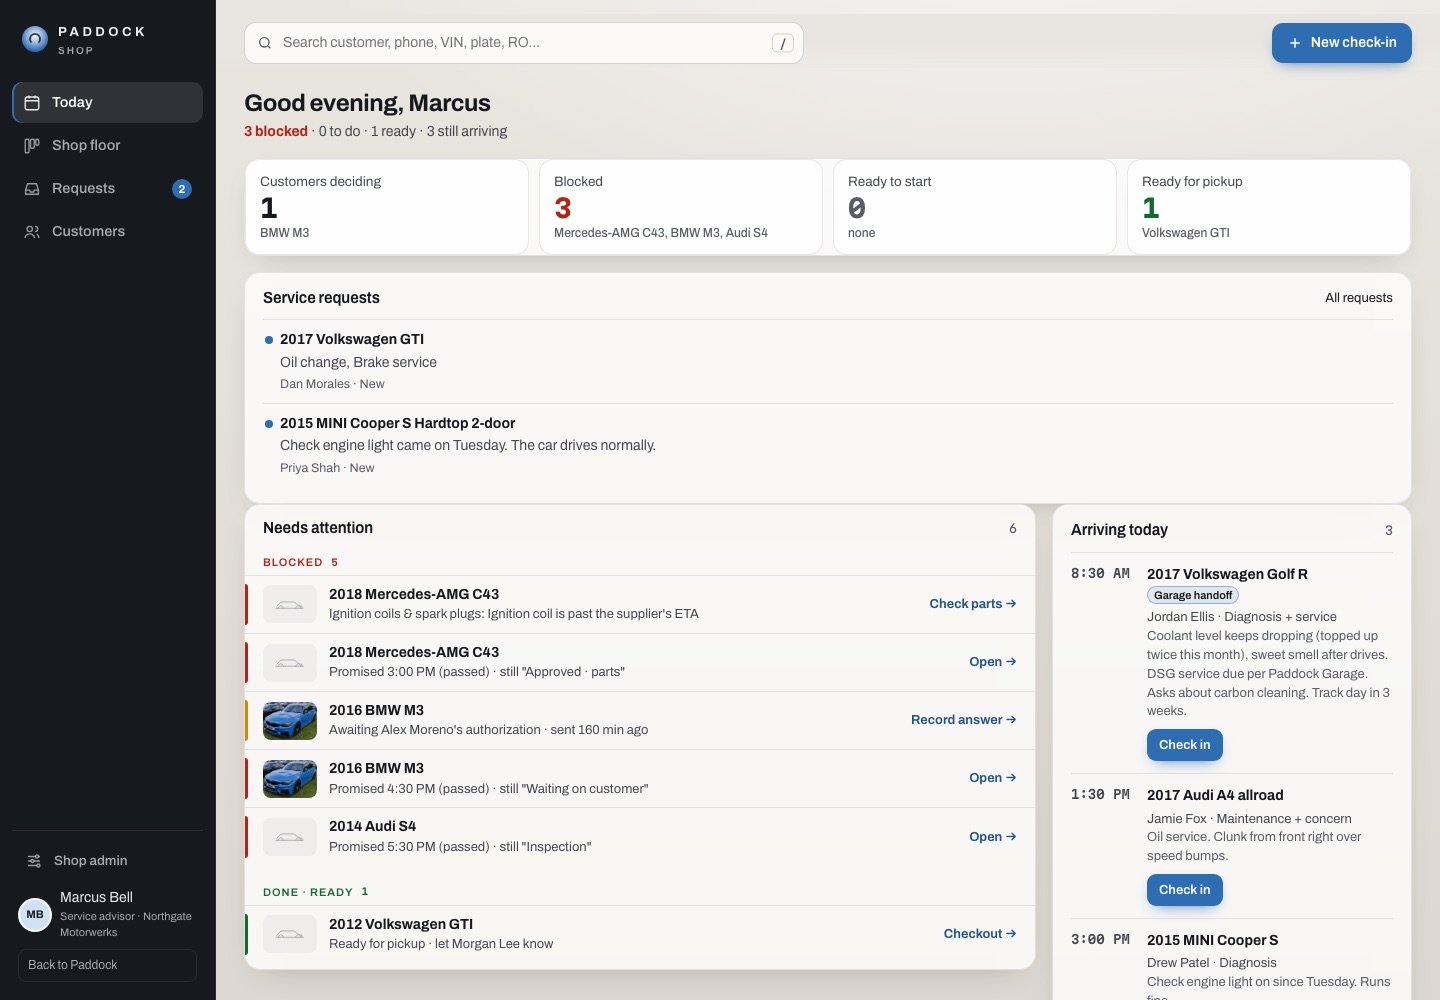Click Back to Paddock button
1440x1000 pixels.
(x=108, y=965)
